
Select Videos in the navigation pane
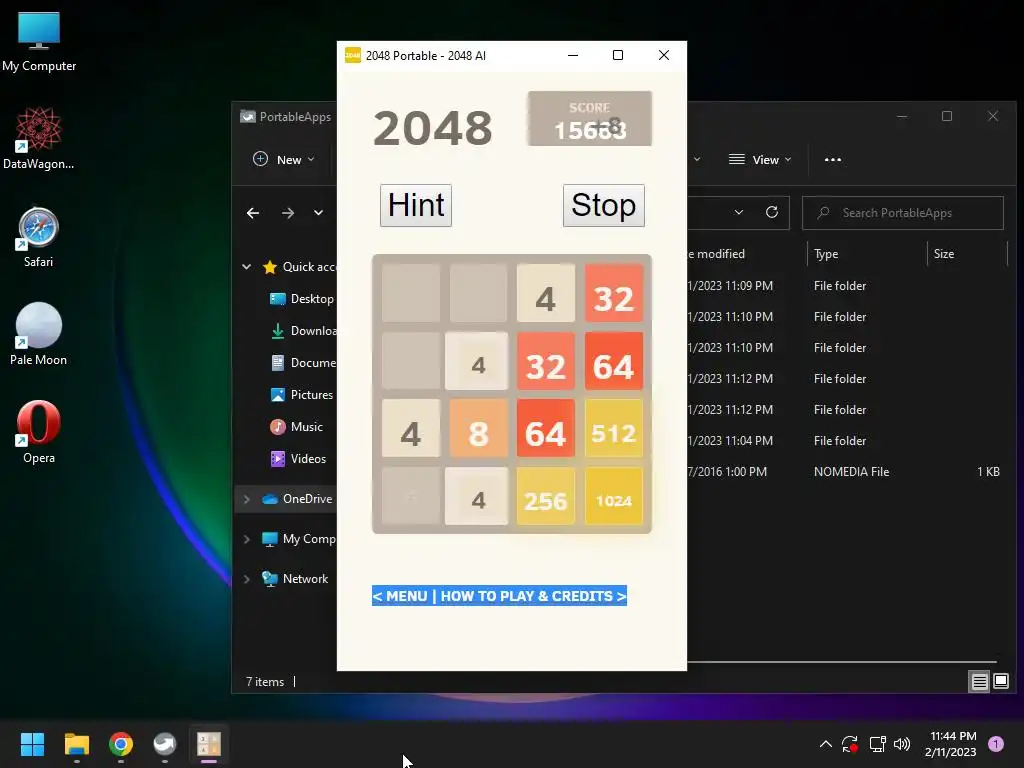pos(298,458)
